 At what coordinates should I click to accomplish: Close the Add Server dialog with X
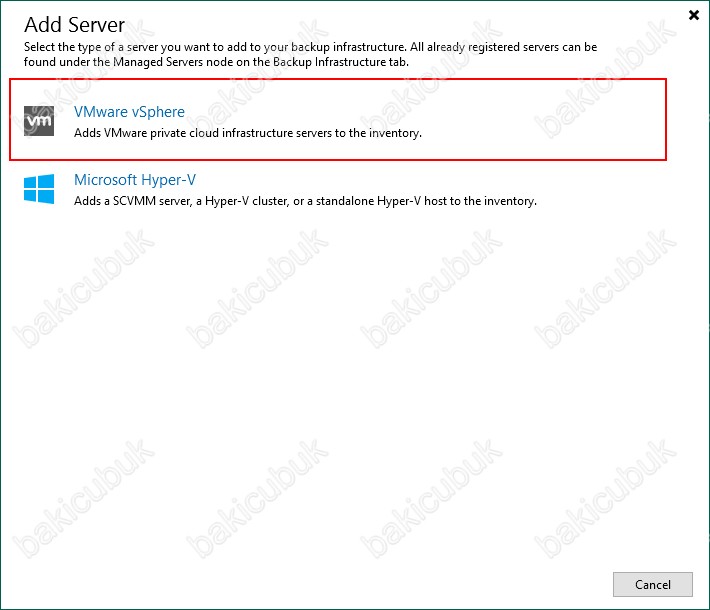694,15
